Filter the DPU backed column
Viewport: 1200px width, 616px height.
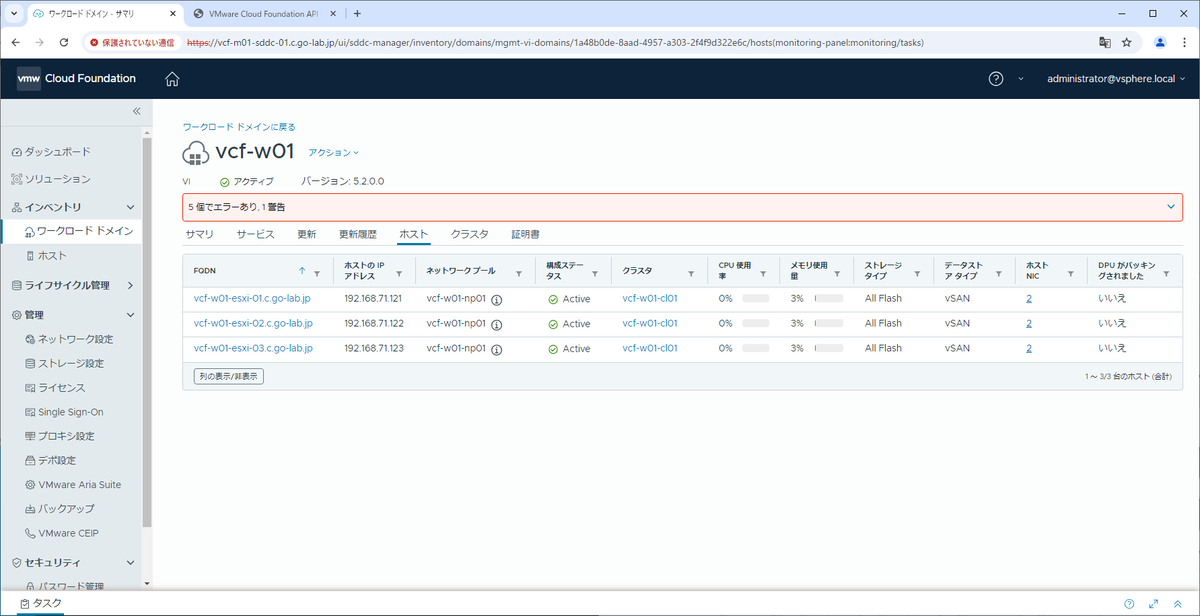pyautogui.click(x=1166, y=272)
